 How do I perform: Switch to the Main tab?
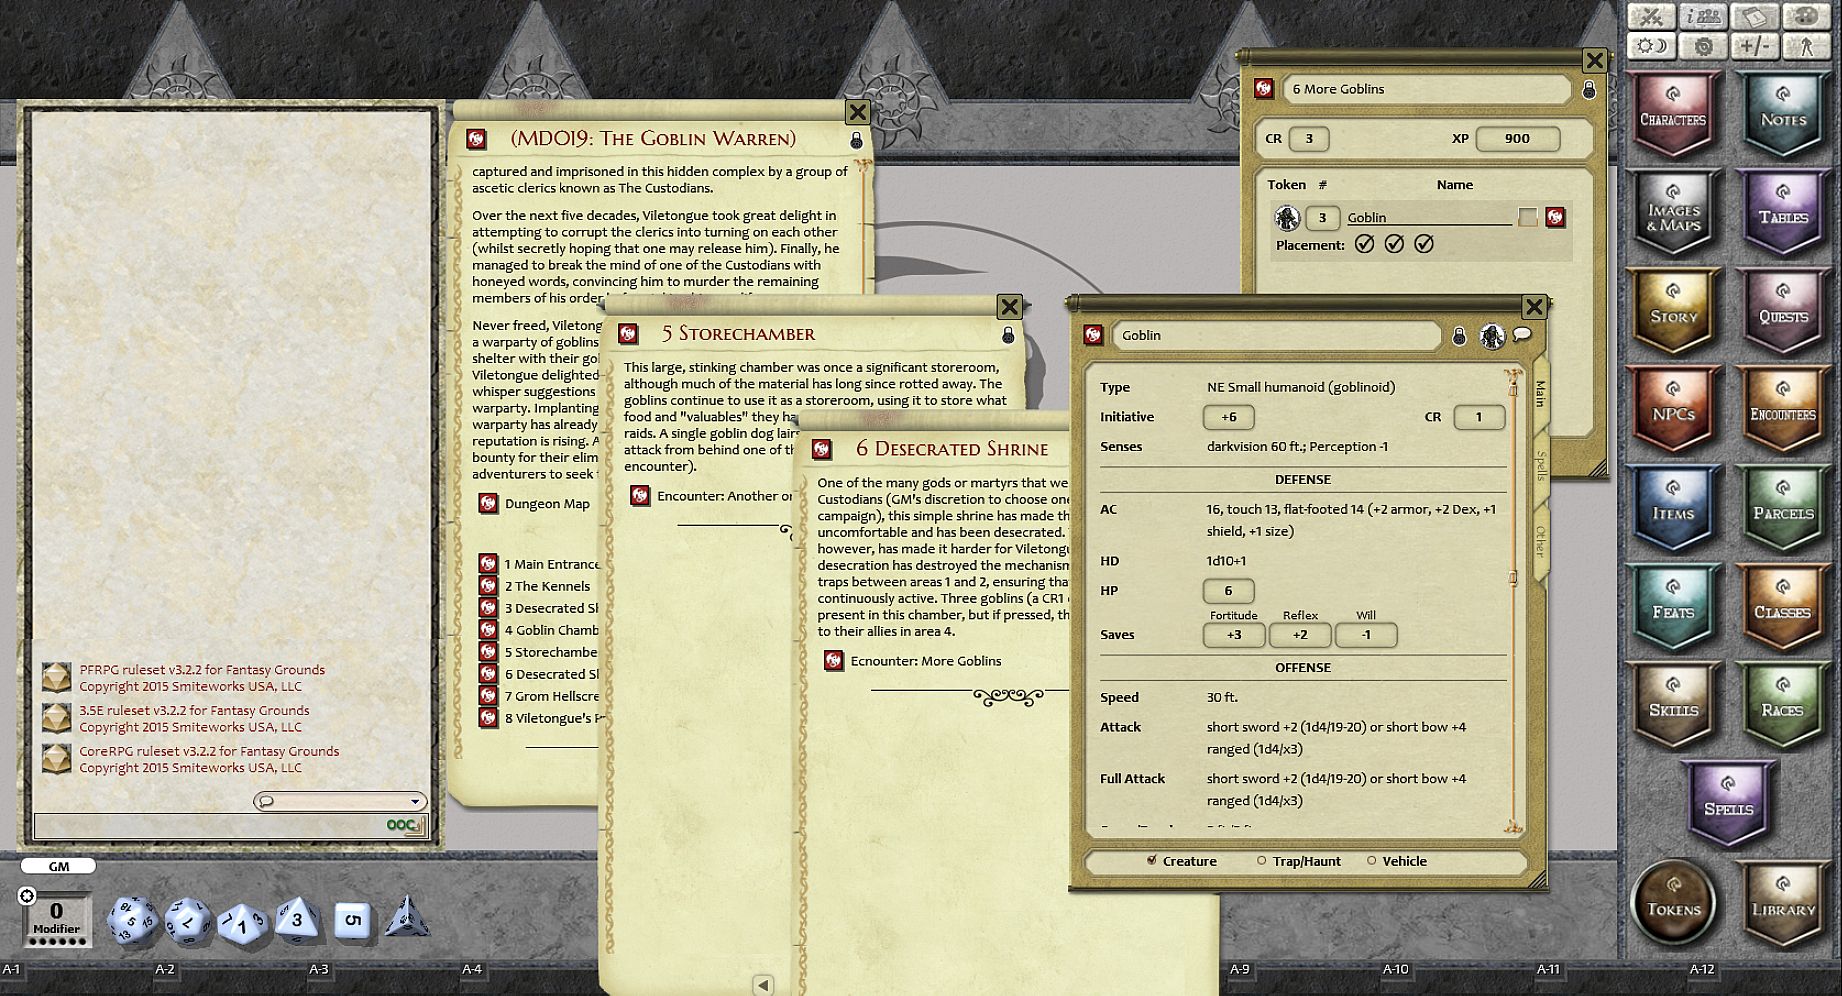(1540, 393)
